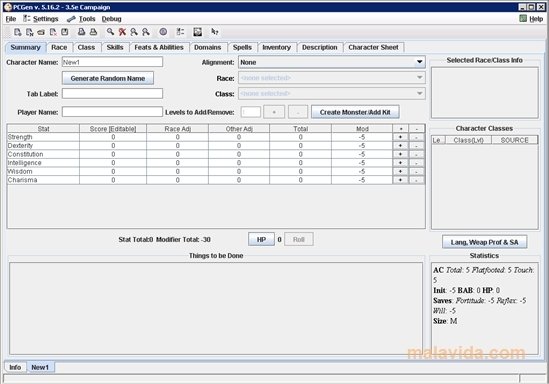Image resolution: width=549 pixels, height=384 pixels.
Task: Click the Class(Lvl) column header
Action: point(468,140)
